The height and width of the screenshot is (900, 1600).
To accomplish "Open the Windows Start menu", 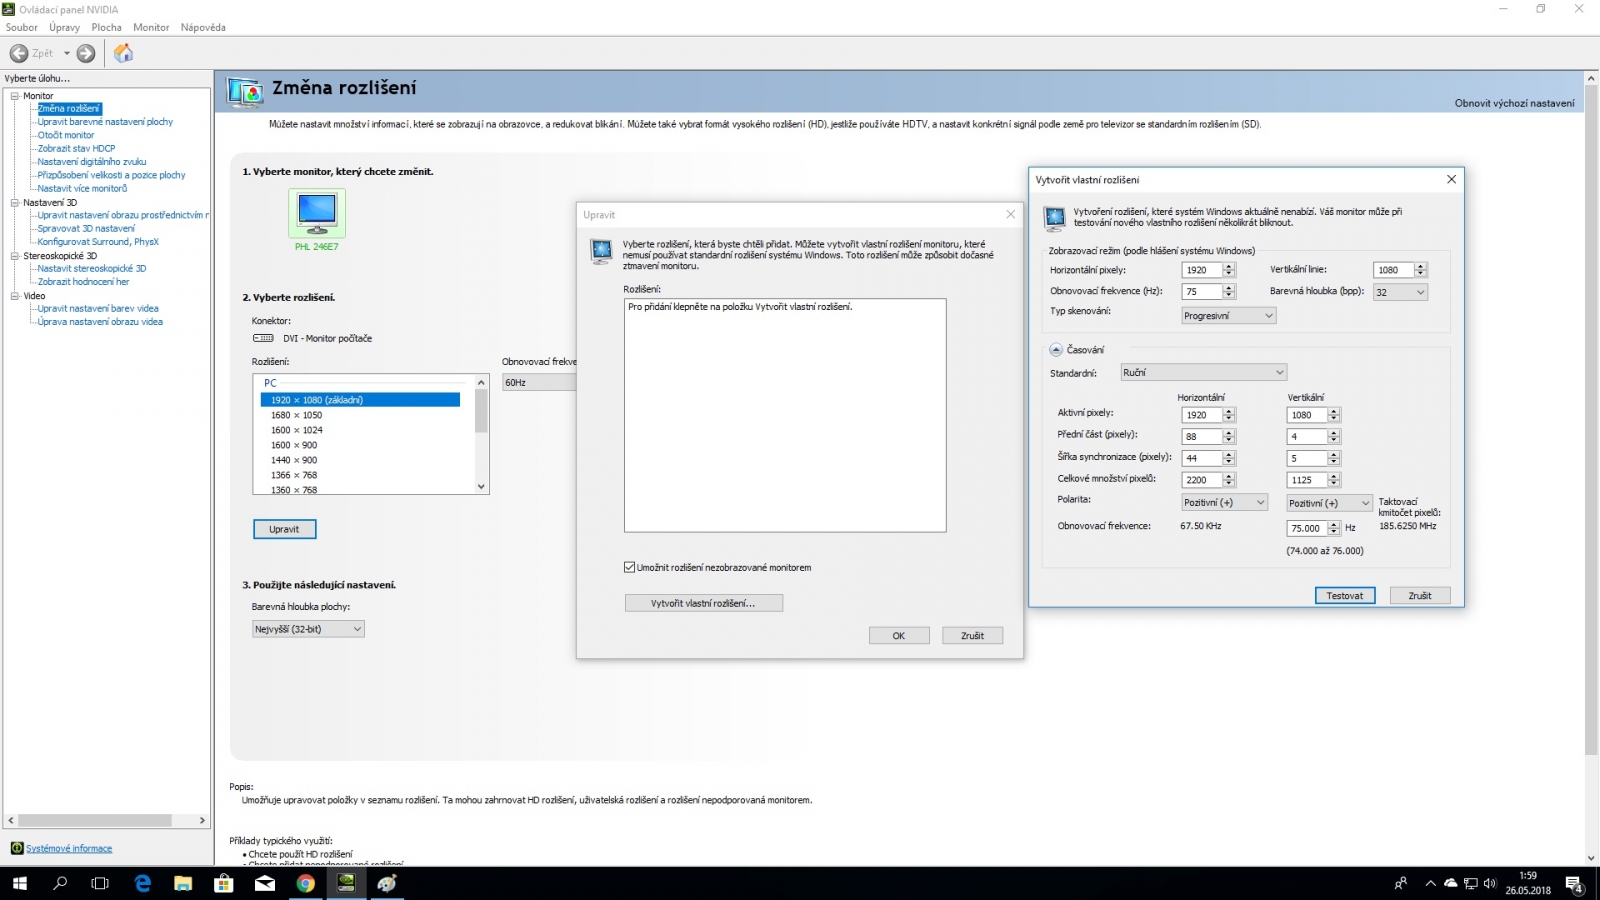I will coord(20,883).
